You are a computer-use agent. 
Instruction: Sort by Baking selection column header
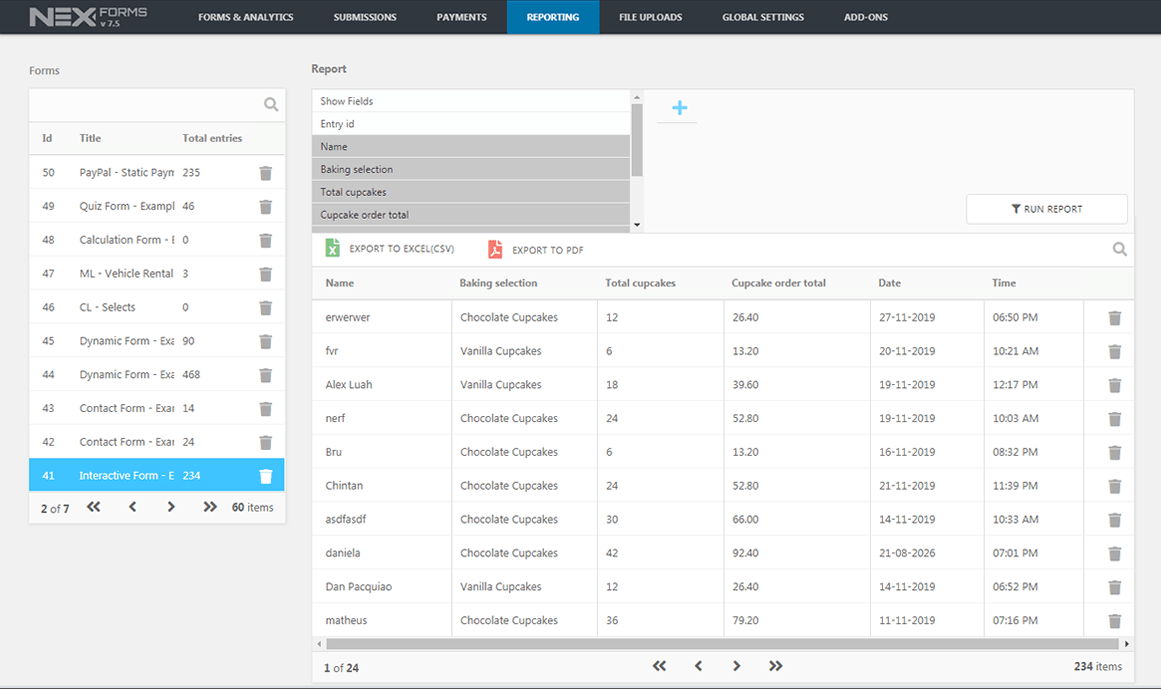pos(498,283)
